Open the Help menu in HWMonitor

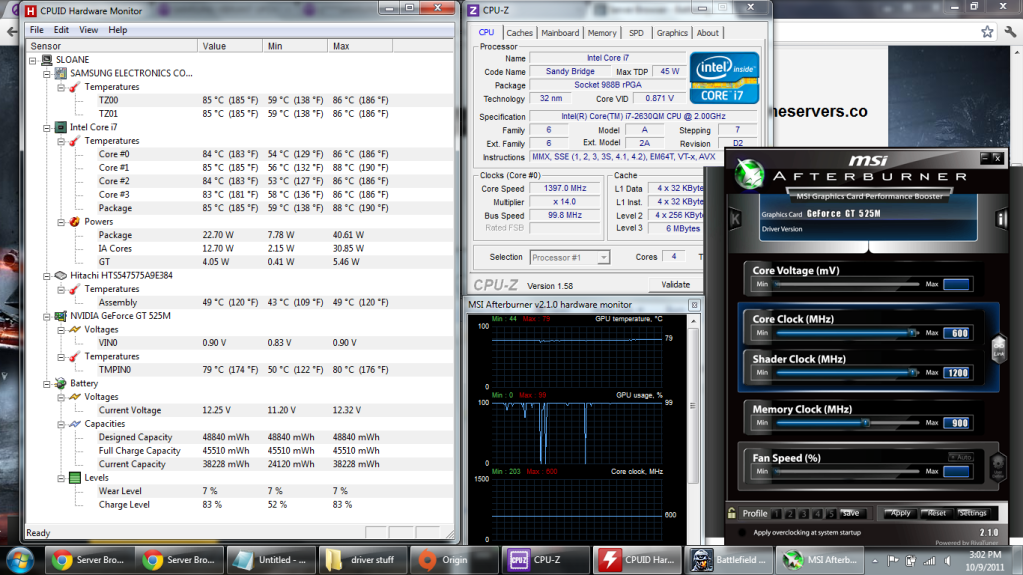click(117, 30)
